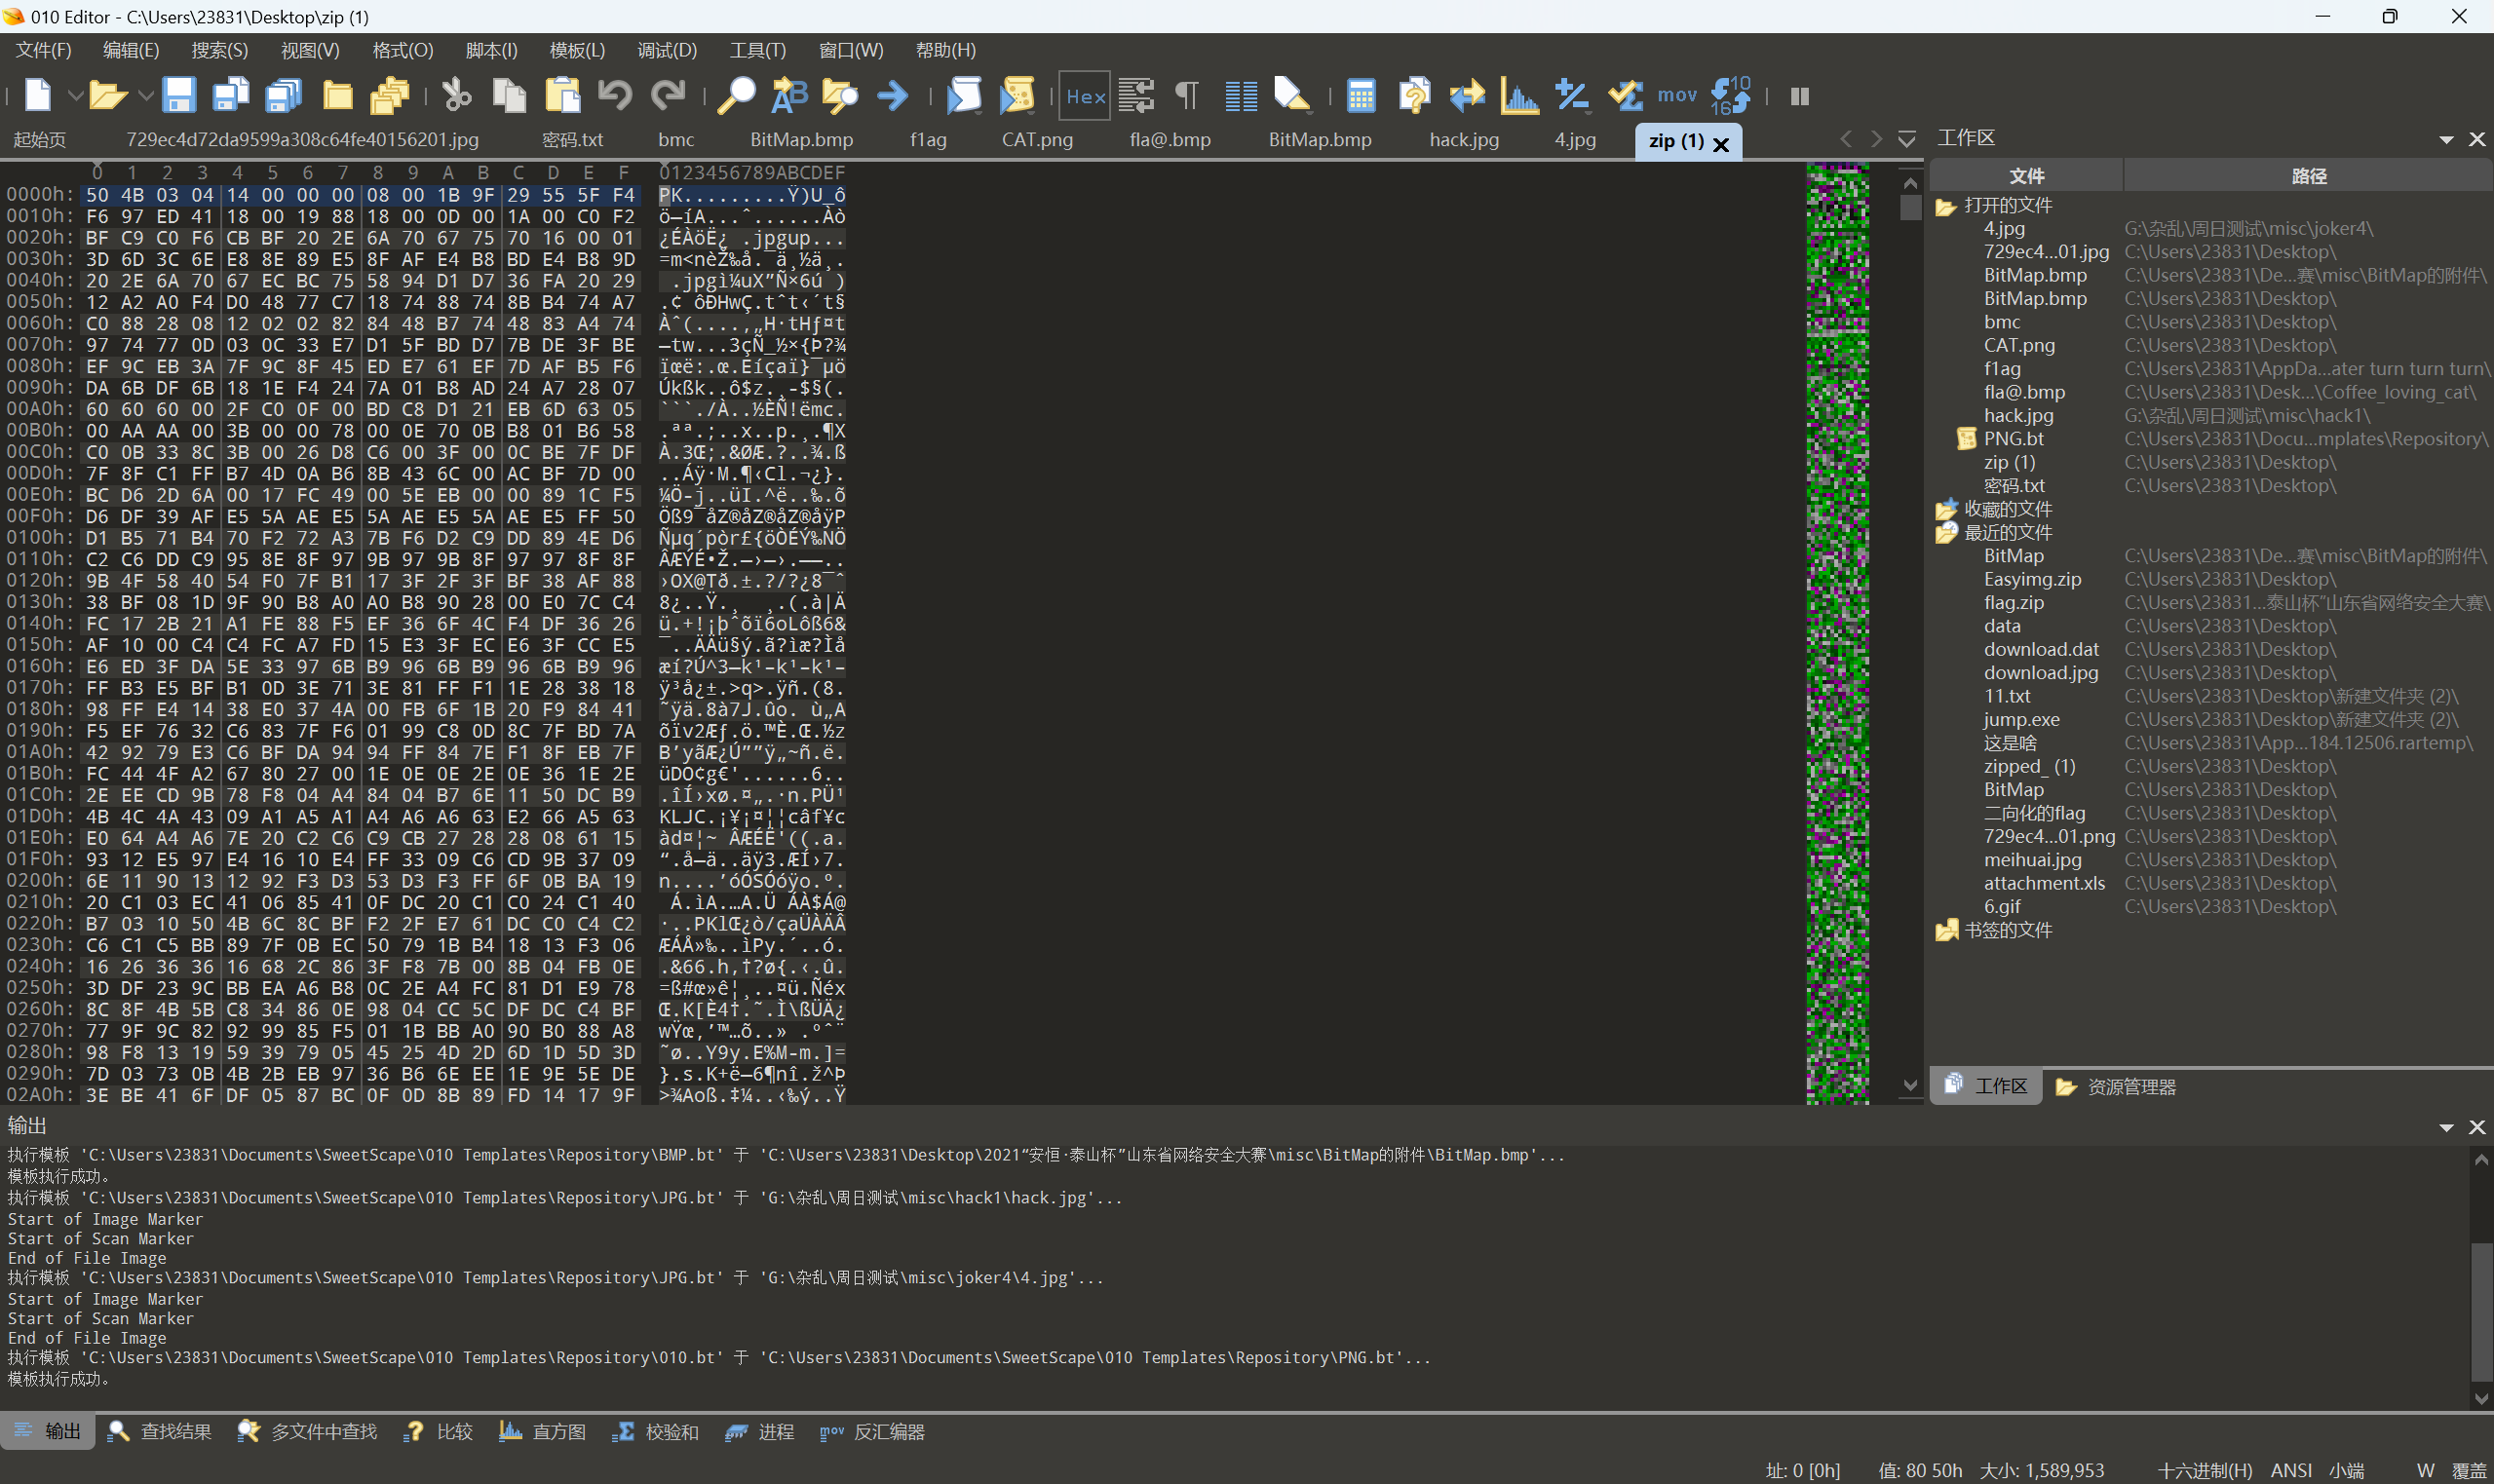Viewport: 2494px width, 1484px height.
Task: Open the Calculator tool icon
Action: click(1361, 96)
